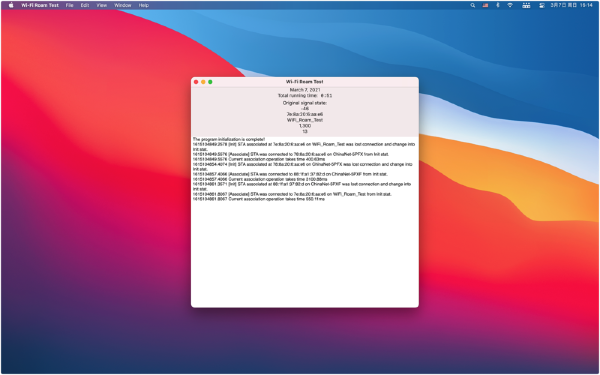Click the log line ending 400.63ms
The width and height of the screenshot is (600, 375).
pyautogui.click(x=259, y=159)
